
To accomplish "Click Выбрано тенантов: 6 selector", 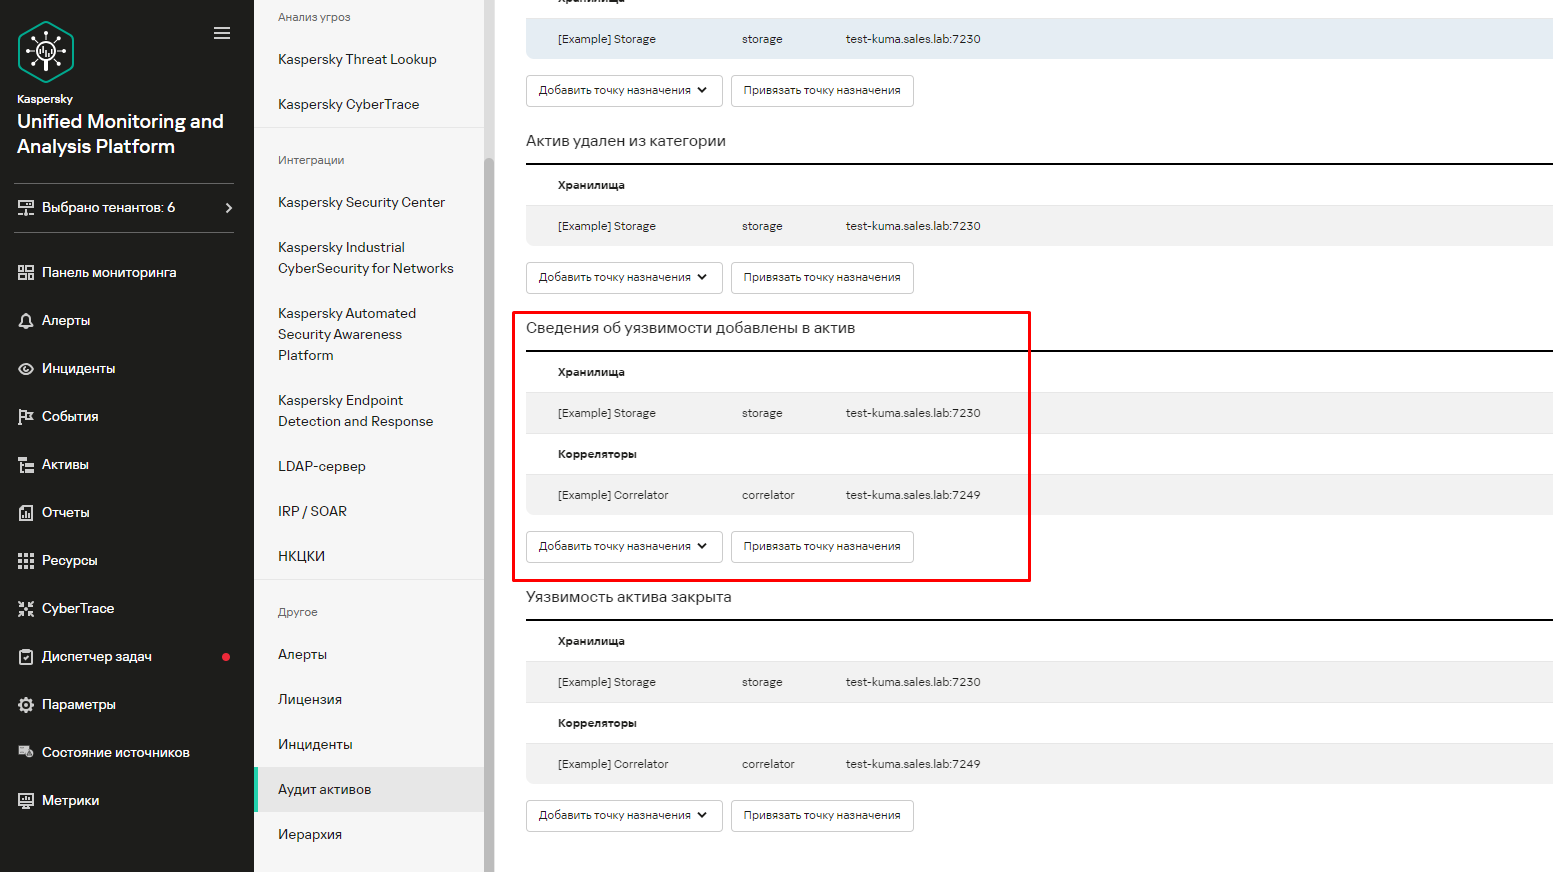I will [124, 208].
